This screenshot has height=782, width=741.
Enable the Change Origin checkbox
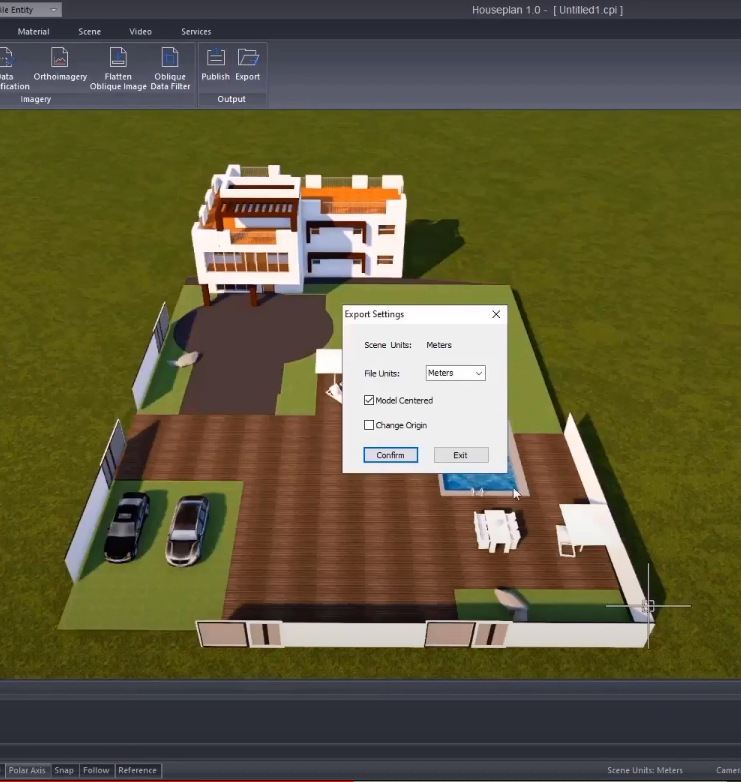click(369, 425)
